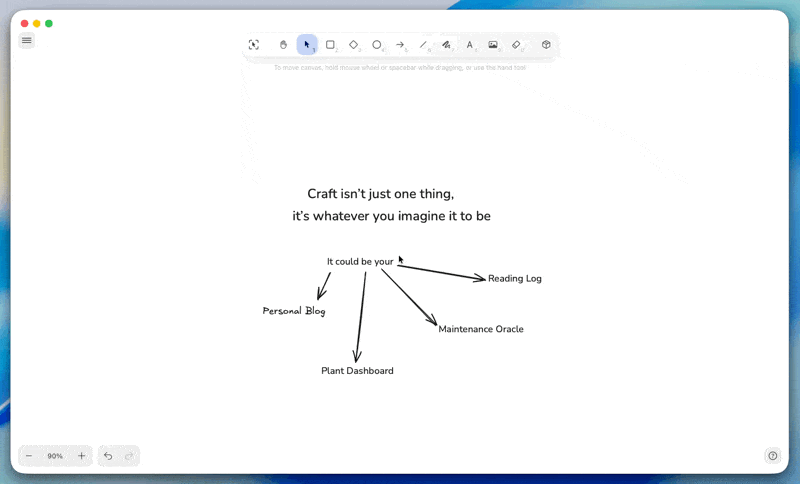The width and height of the screenshot is (800, 484).
Task: Undo the last action
Action: click(108, 456)
